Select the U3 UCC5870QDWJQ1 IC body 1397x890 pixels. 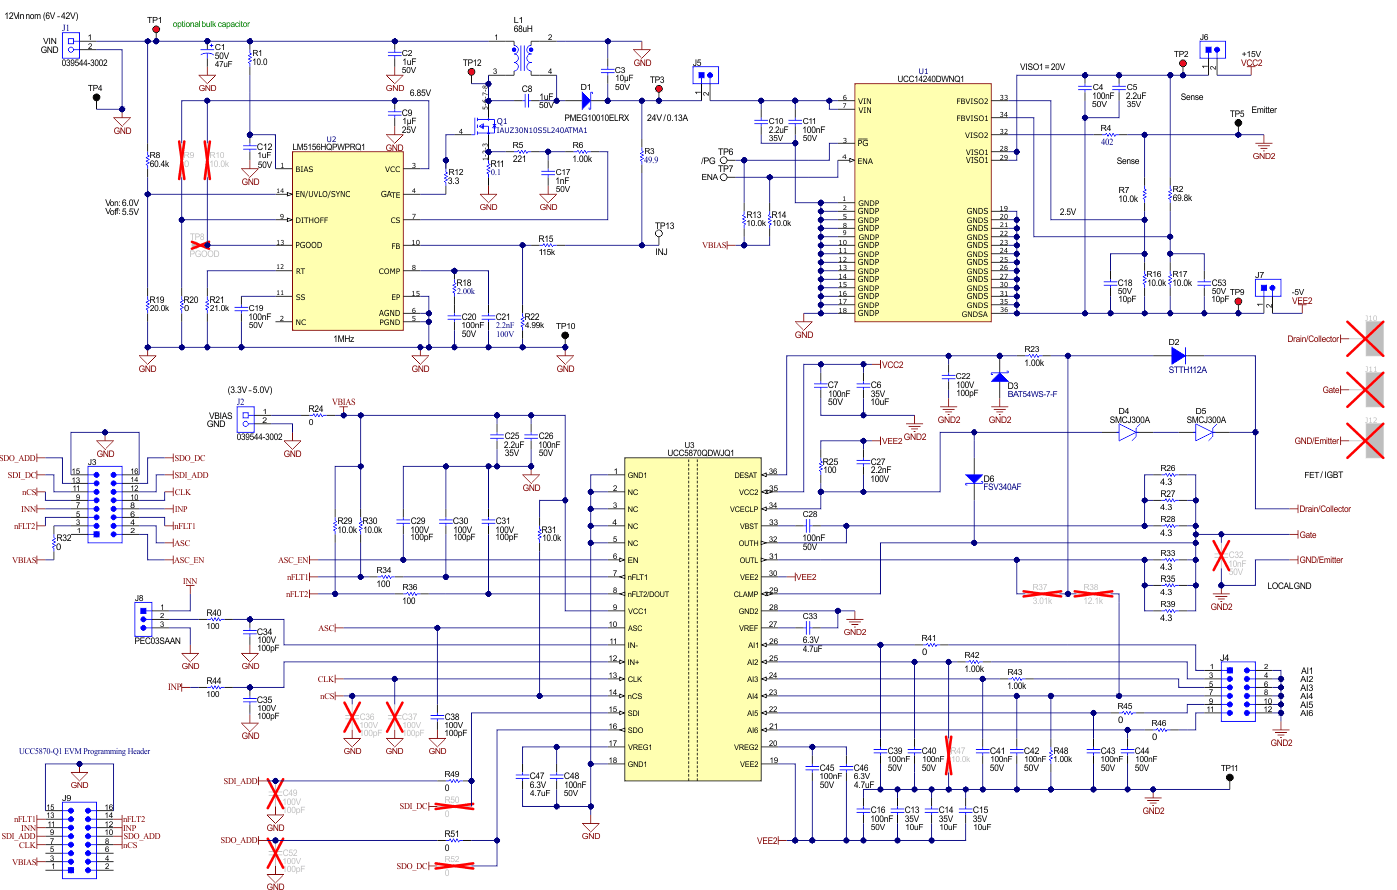(692, 619)
